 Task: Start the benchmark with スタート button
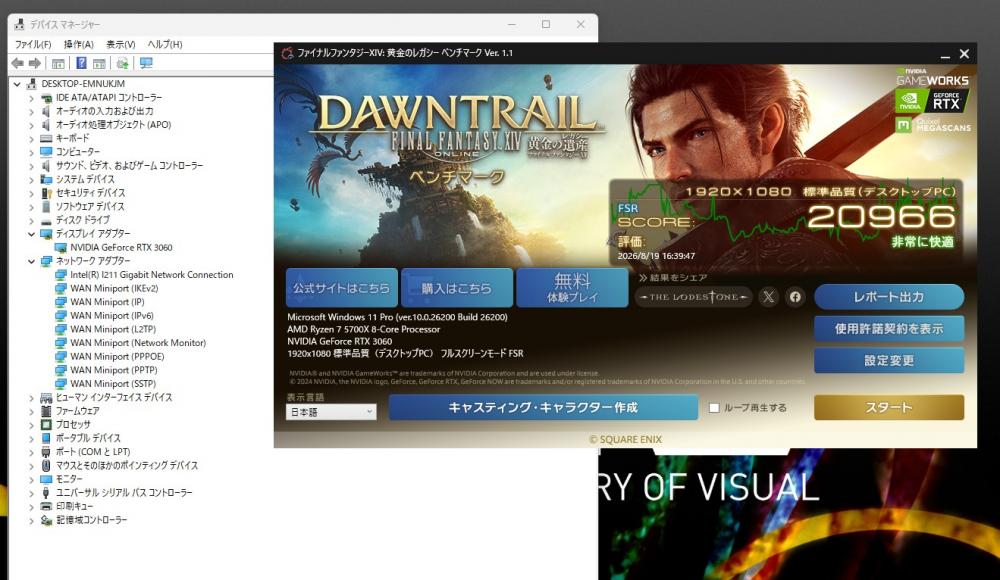[x=888, y=407]
